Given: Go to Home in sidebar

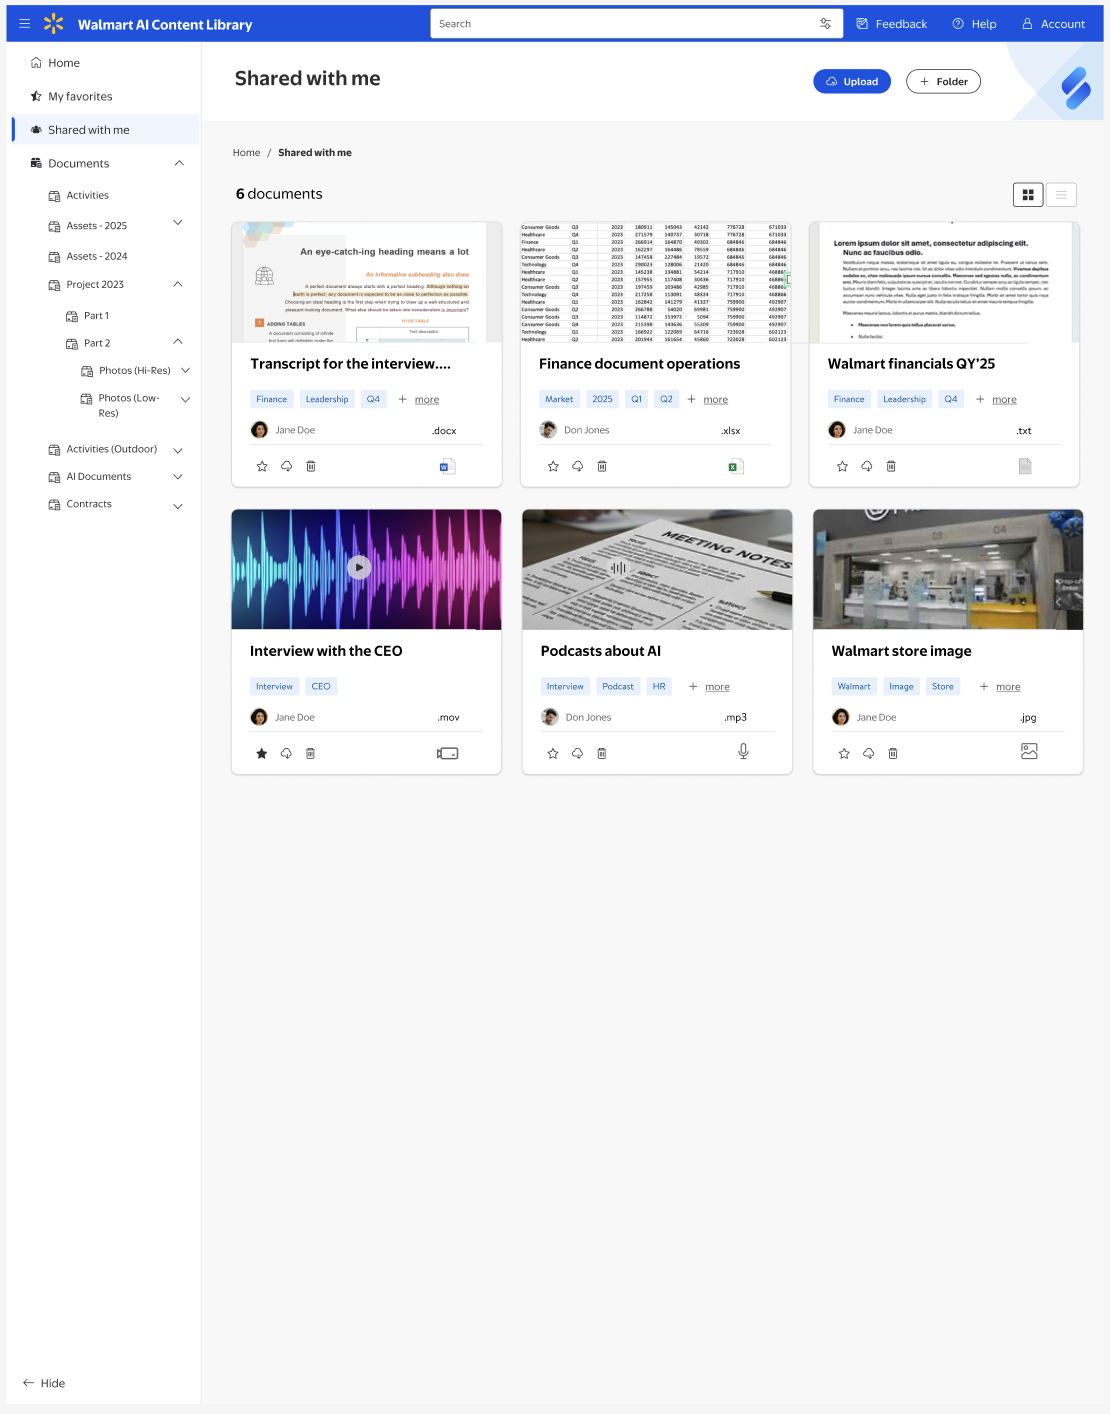Looking at the screenshot, I should (x=63, y=63).
